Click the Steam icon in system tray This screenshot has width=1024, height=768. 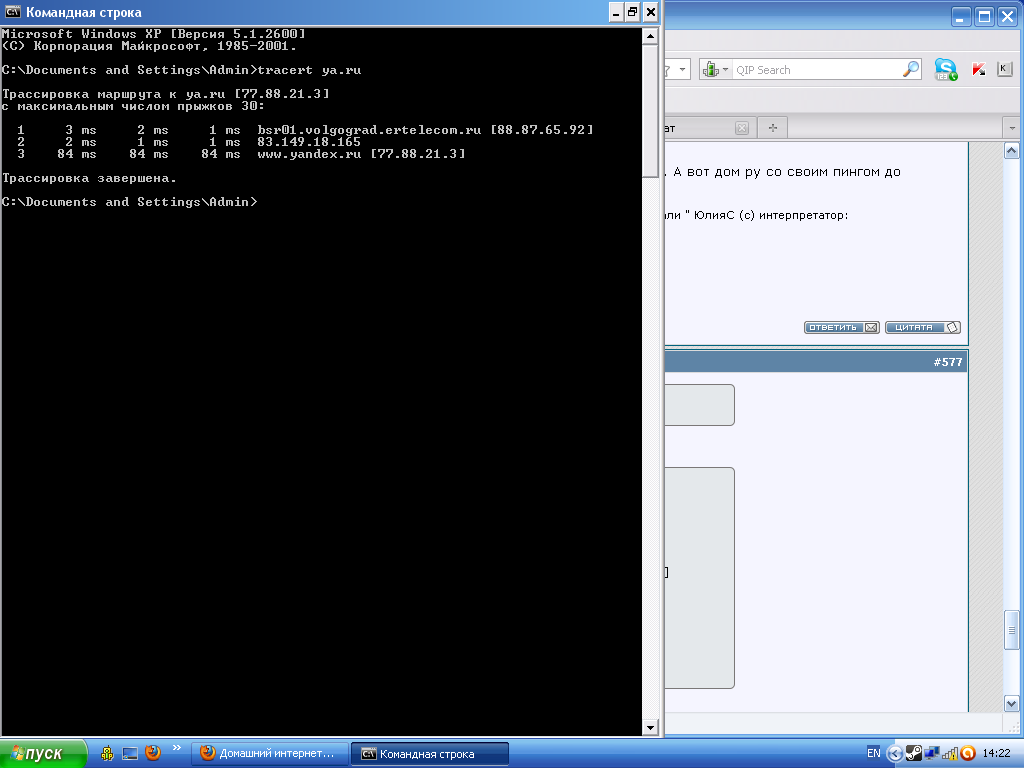[913, 754]
